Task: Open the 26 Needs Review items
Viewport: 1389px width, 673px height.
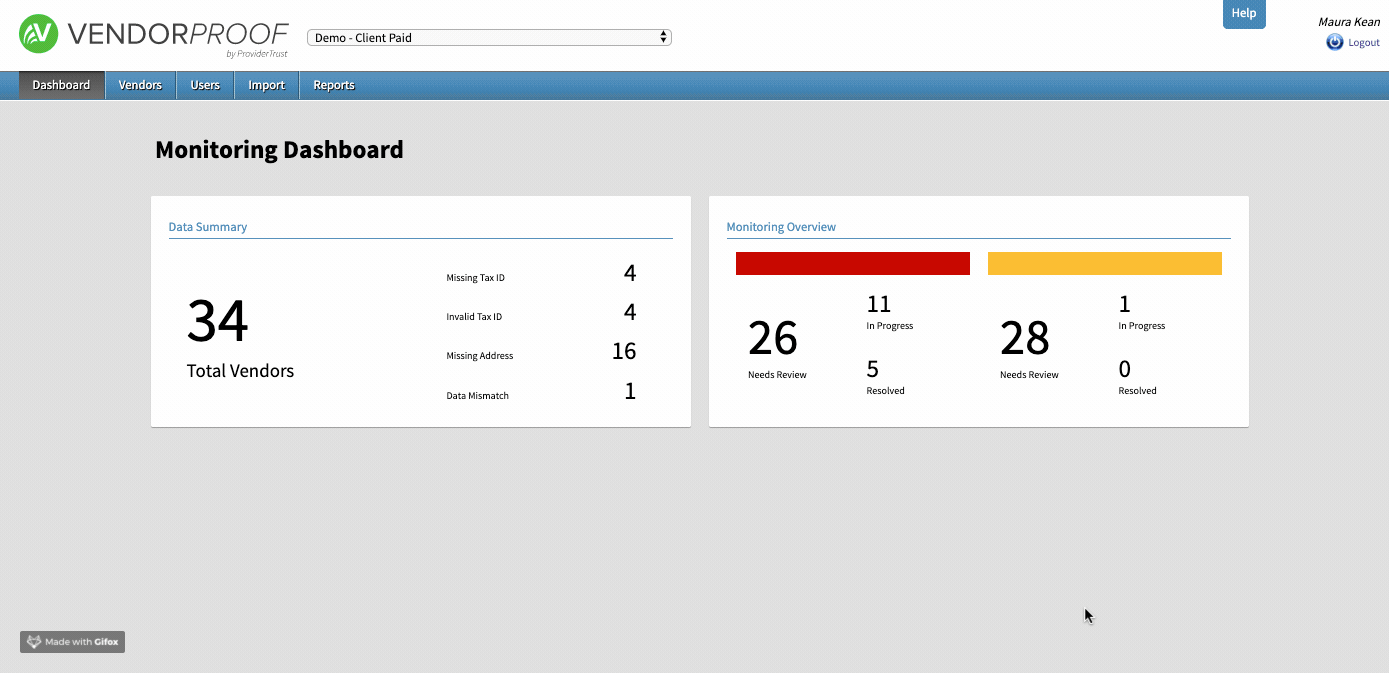Action: click(x=773, y=340)
